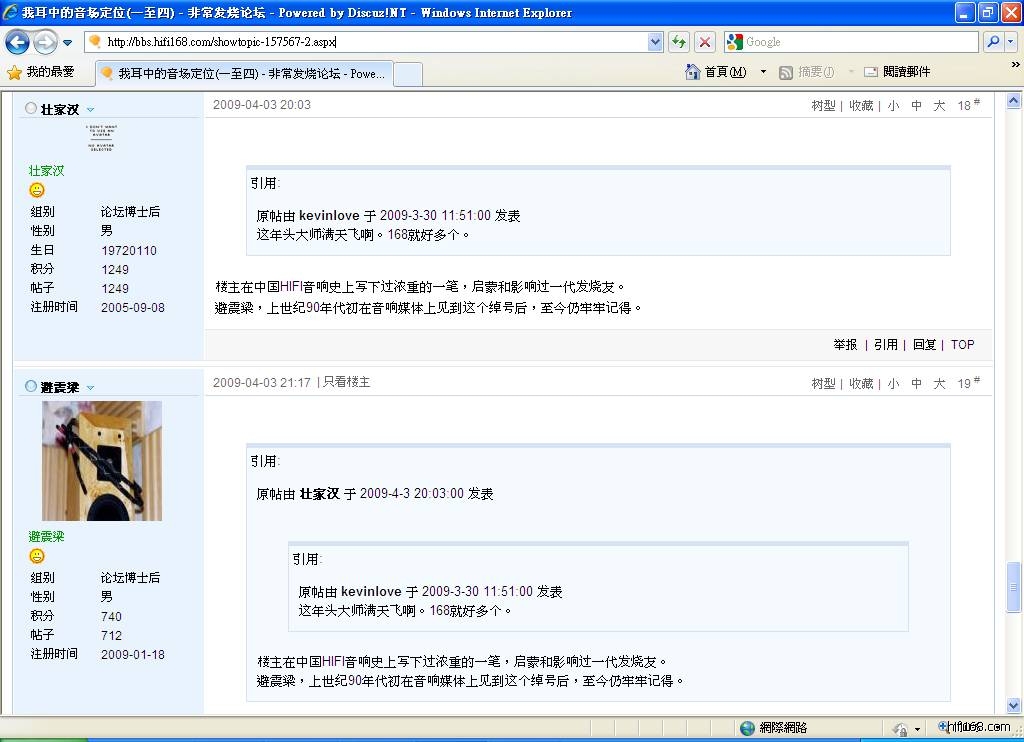Open the search provider options dropdown
1024x742 pixels.
click(1010, 42)
